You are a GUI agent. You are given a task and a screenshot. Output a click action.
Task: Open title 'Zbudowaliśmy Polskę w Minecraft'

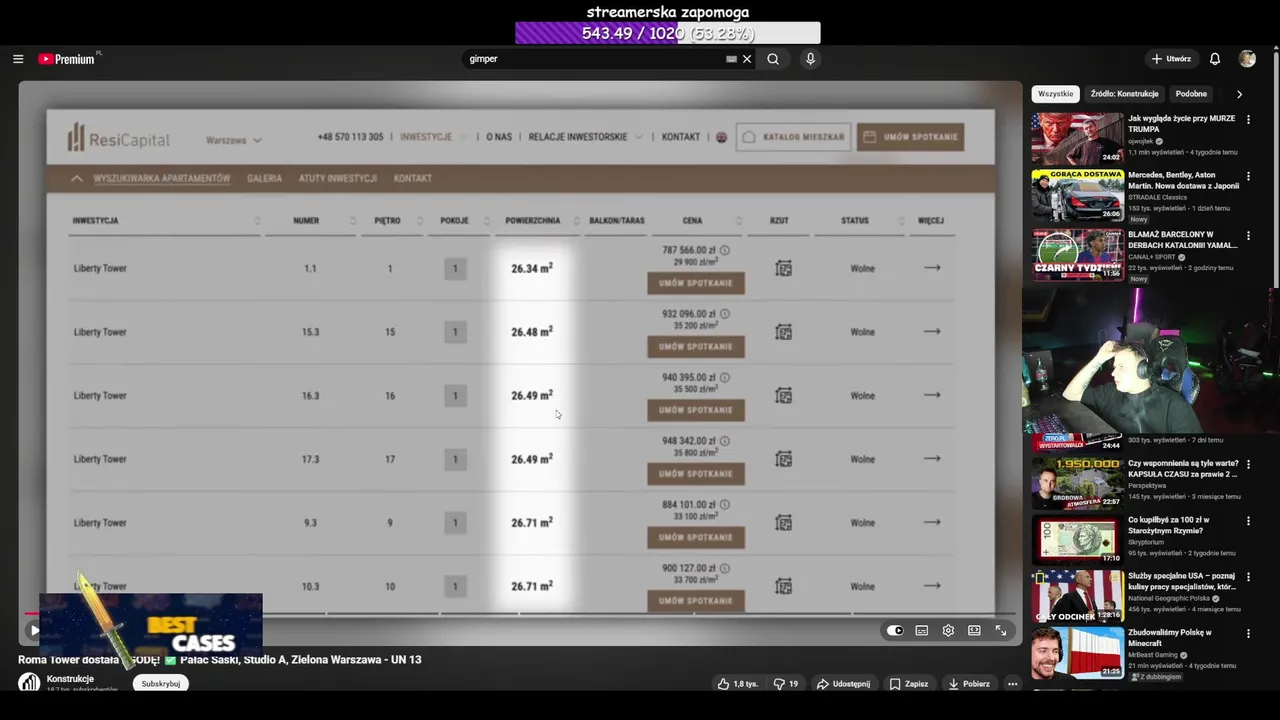tap(1170, 637)
